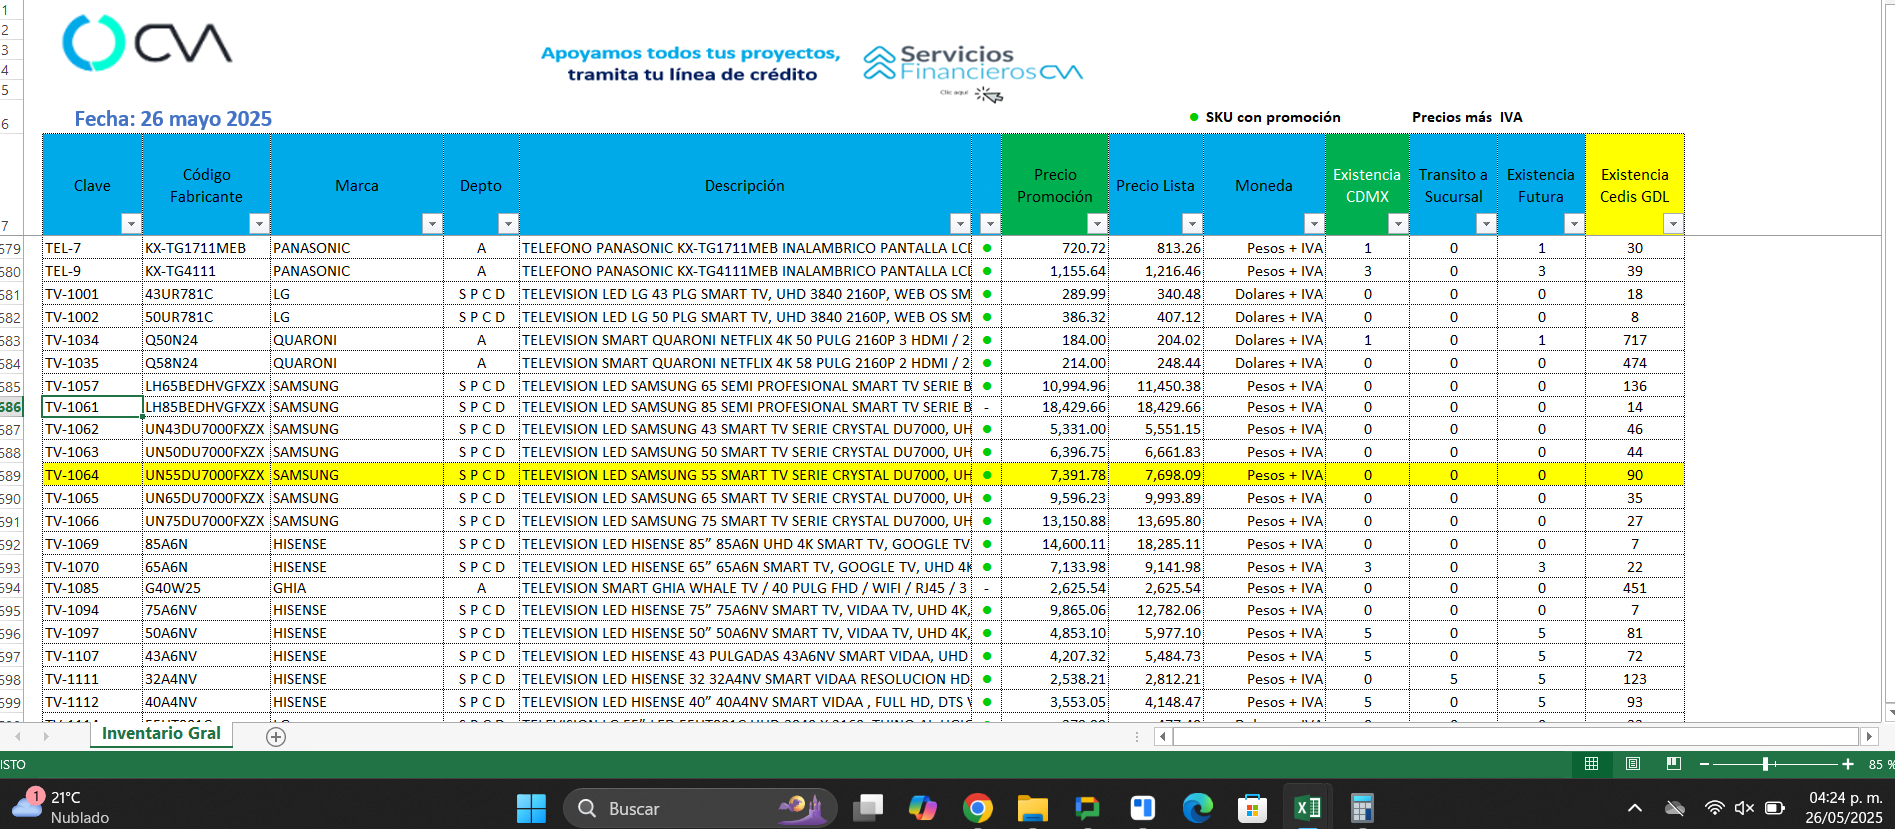Select the UN55DU7000FXZX manufacturer code cell
1895x829 pixels.
(x=206, y=475)
